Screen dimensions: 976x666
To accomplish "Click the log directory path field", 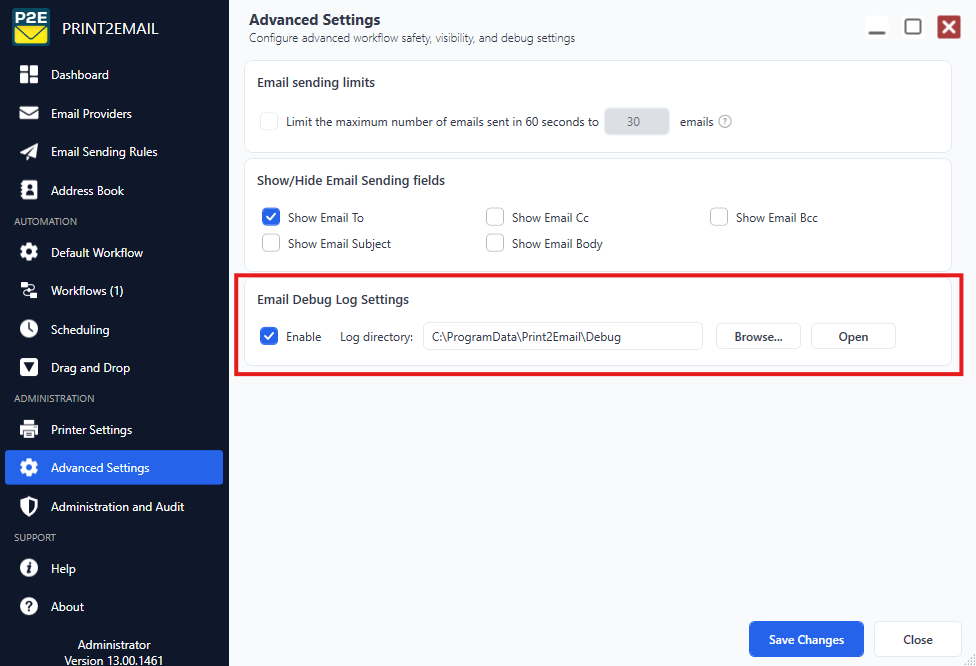I will pos(563,336).
